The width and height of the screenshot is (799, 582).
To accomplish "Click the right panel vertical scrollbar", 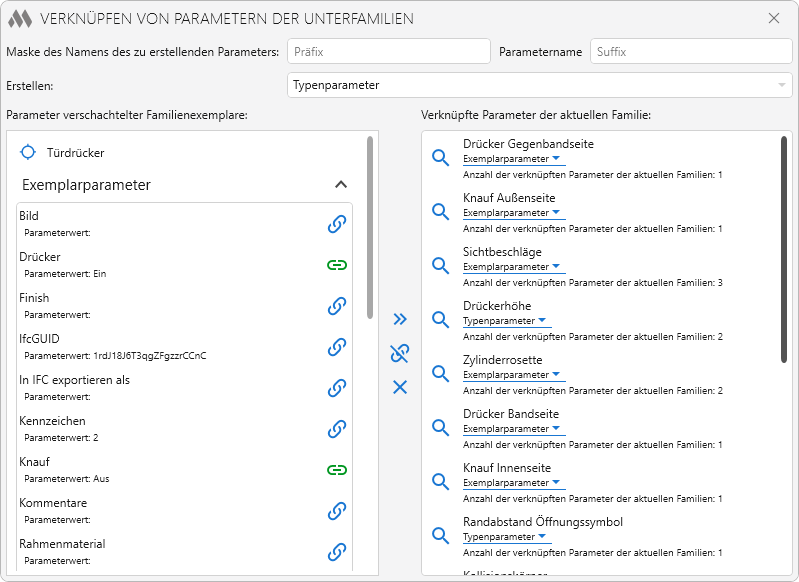I will 784,250.
